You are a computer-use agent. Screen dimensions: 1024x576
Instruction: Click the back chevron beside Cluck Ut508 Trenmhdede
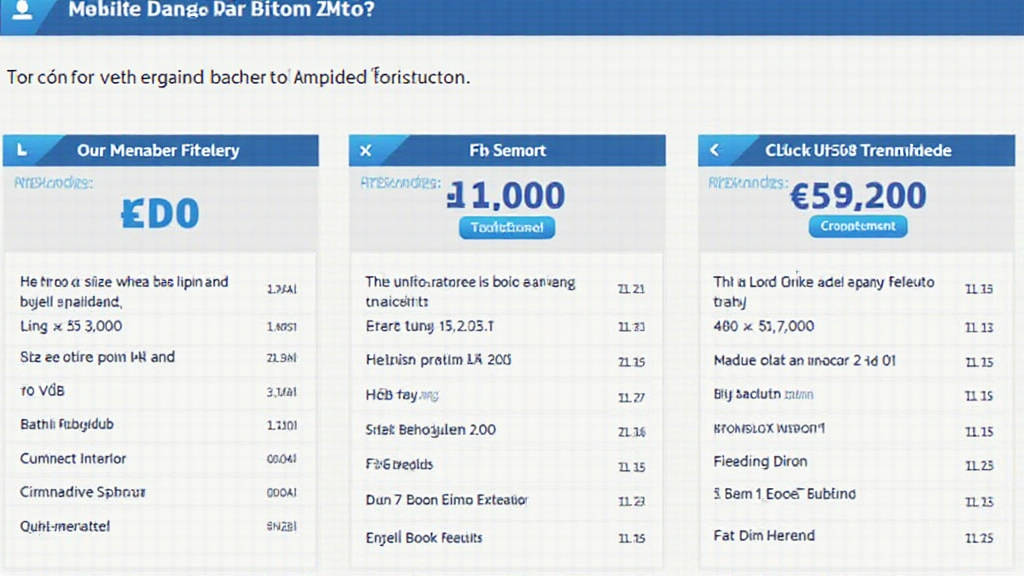(x=714, y=151)
